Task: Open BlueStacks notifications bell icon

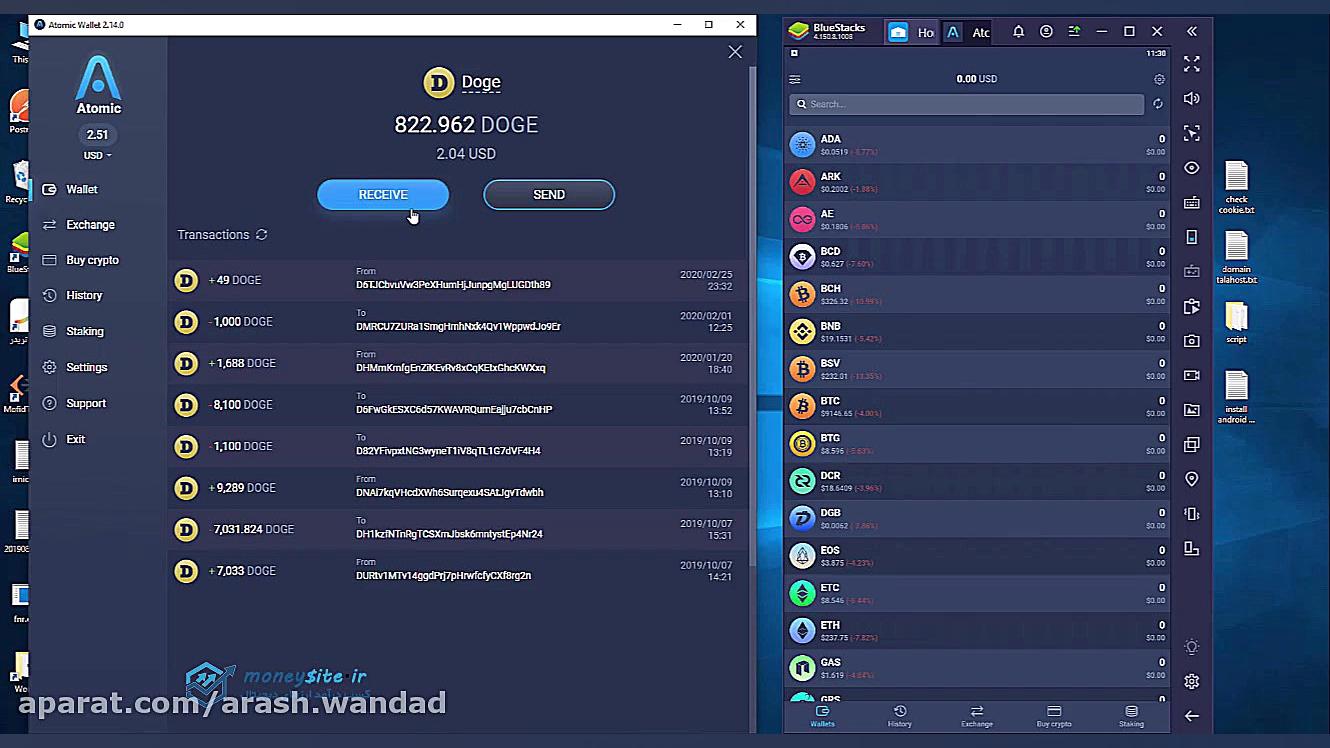Action: click(1018, 32)
